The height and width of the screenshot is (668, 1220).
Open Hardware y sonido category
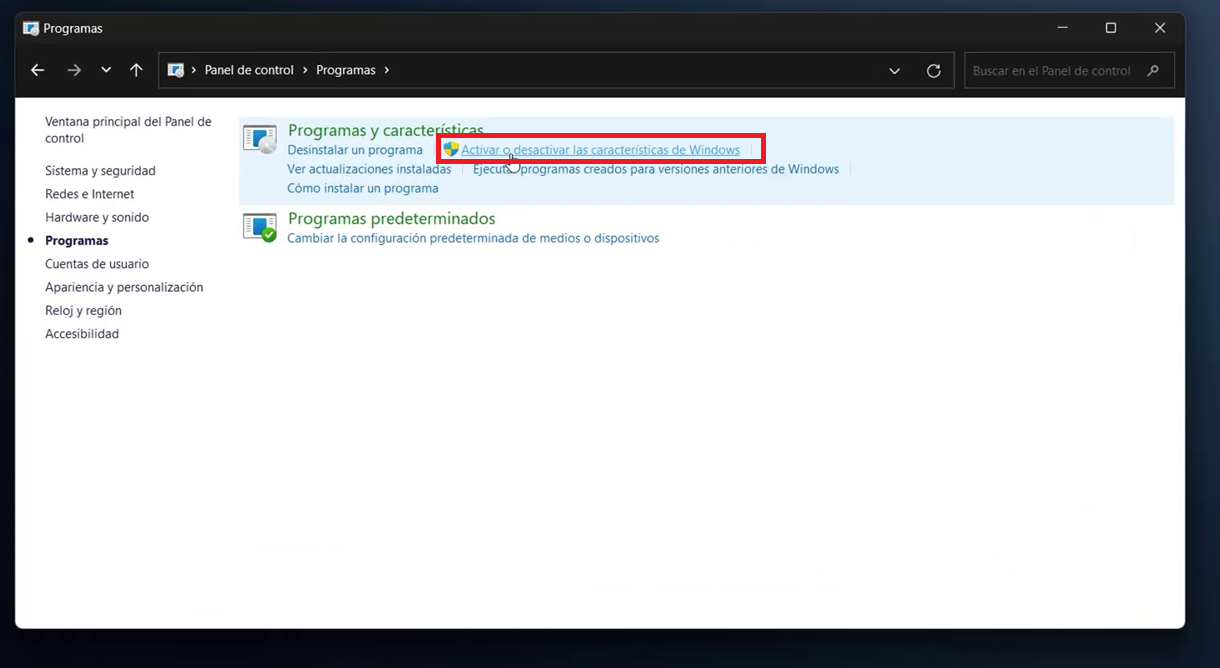[x=97, y=217]
